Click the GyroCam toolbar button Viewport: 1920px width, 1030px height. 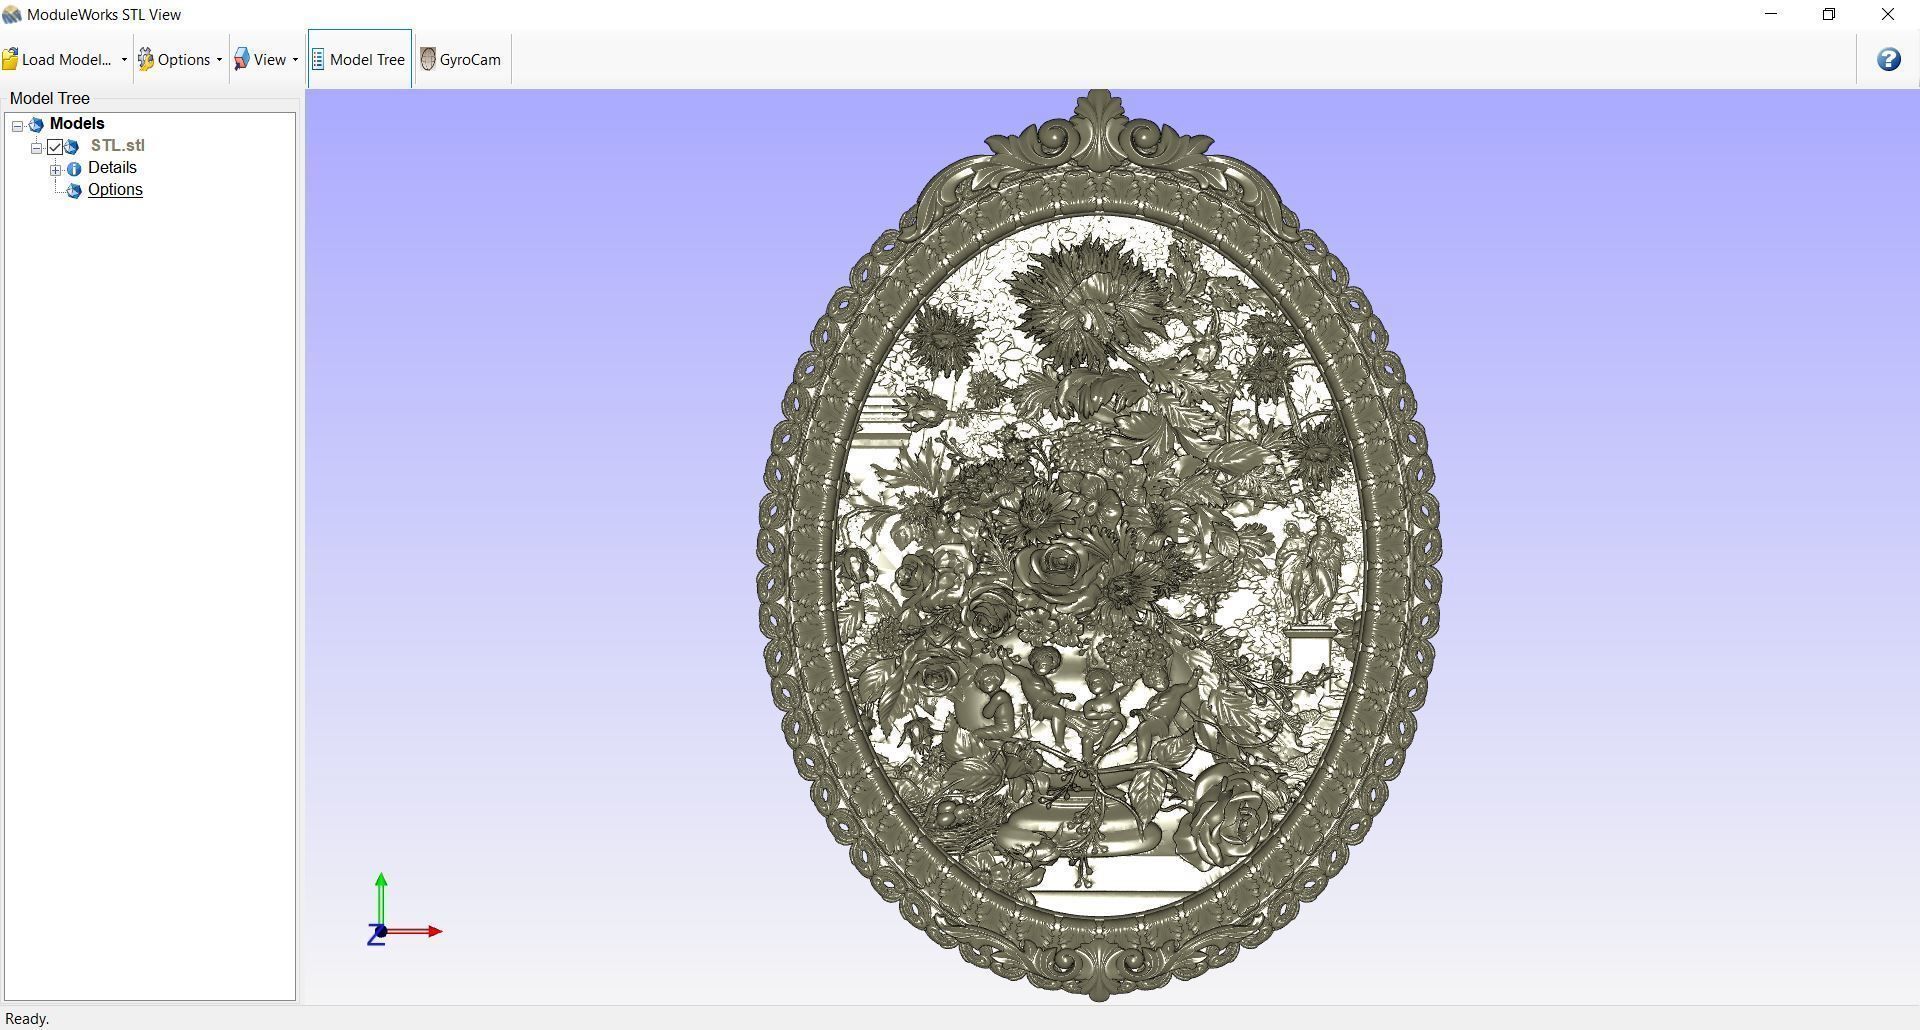461,60
